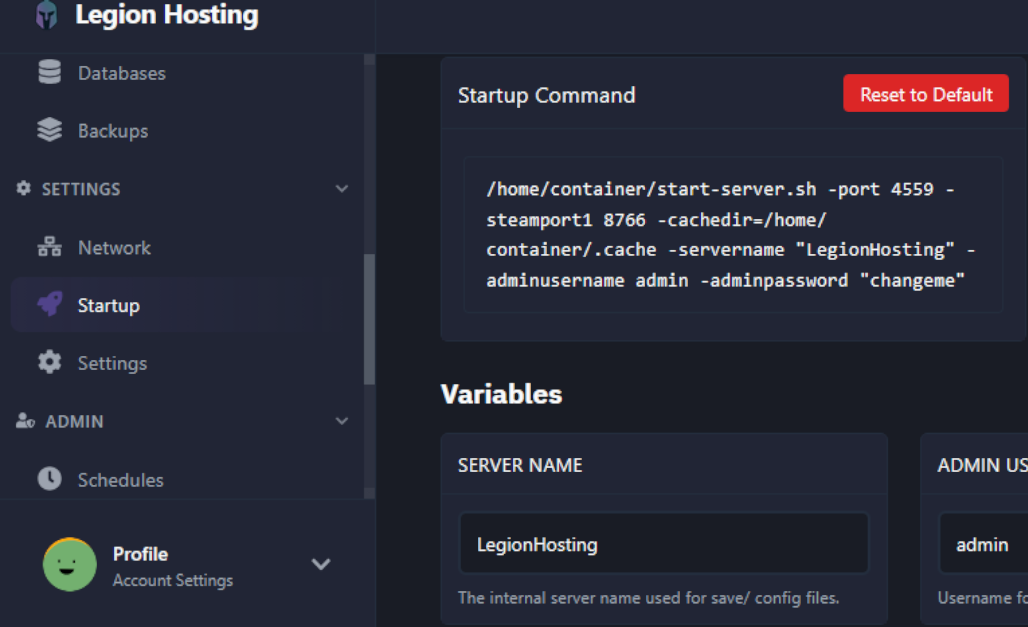Click the Databases icon in the sidebar
This screenshot has height=627, width=1028.
point(50,72)
